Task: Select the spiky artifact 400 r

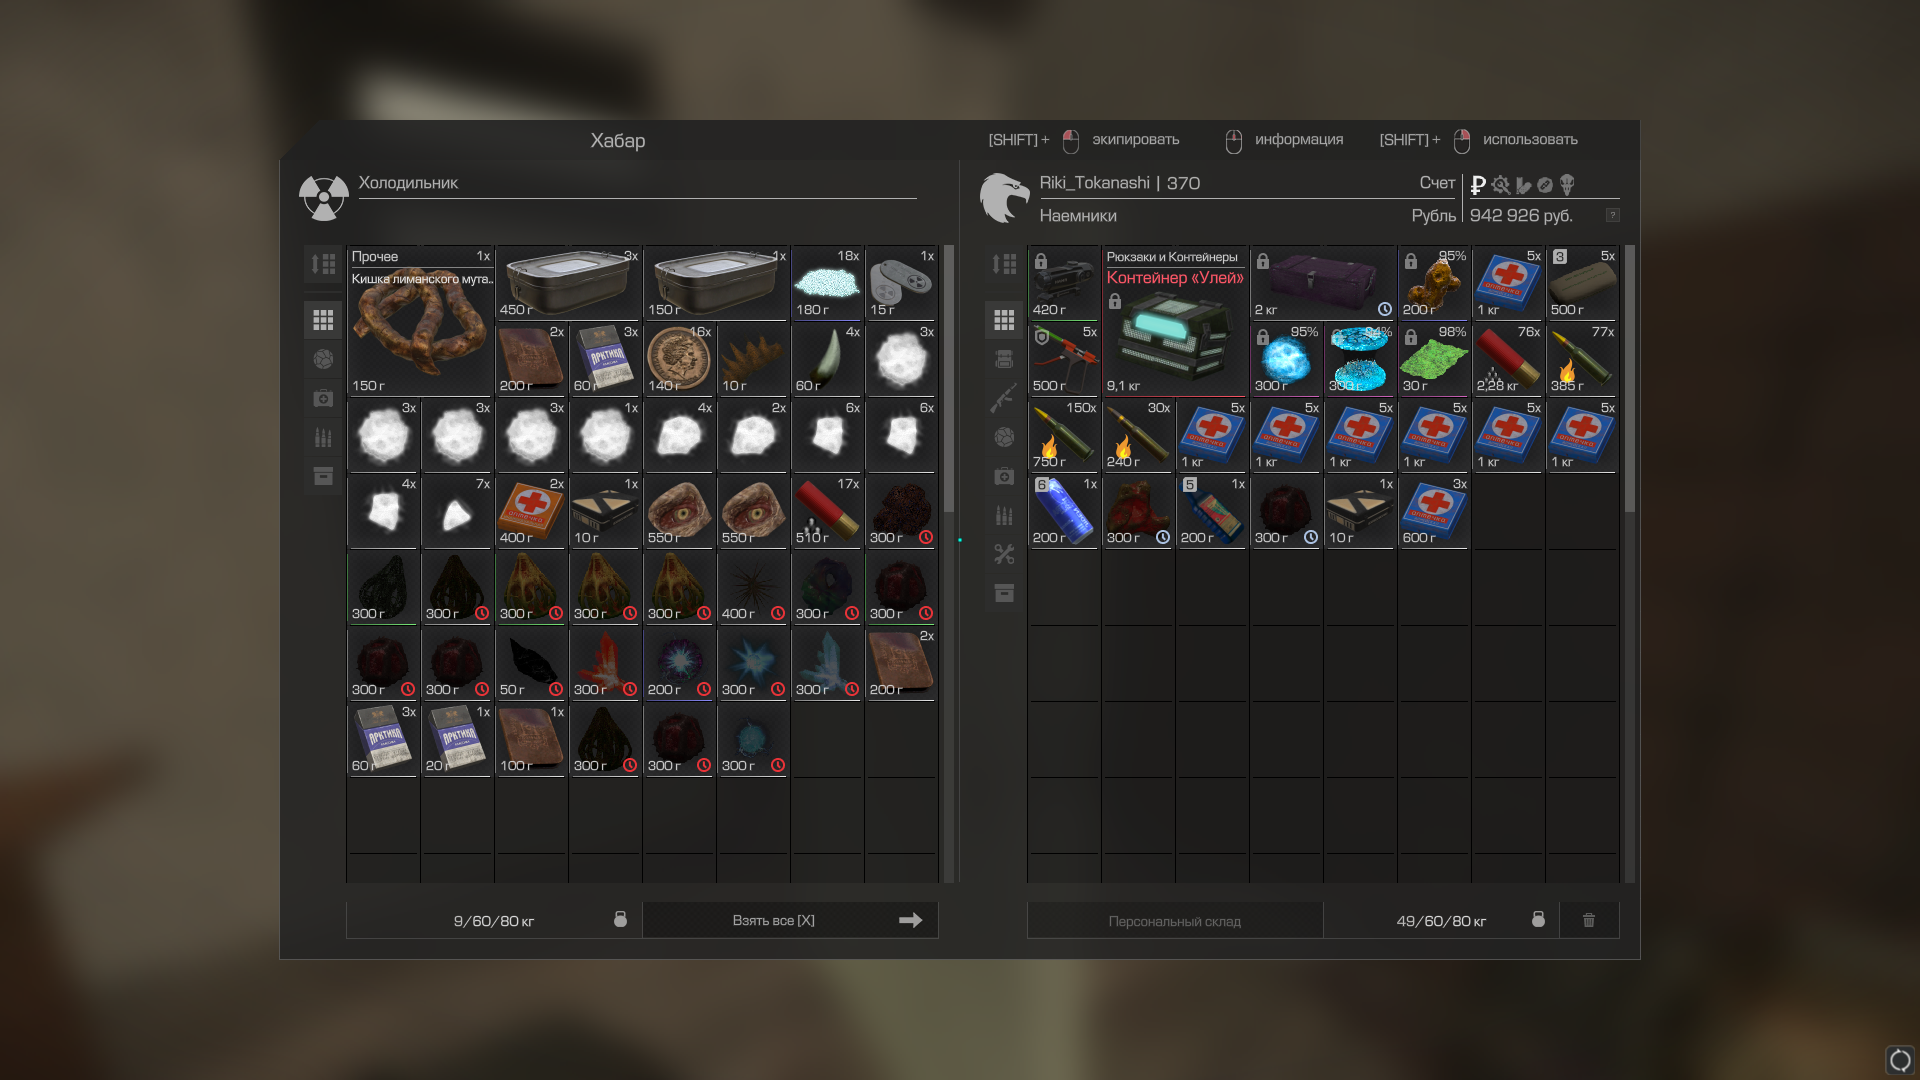Action: [753, 587]
